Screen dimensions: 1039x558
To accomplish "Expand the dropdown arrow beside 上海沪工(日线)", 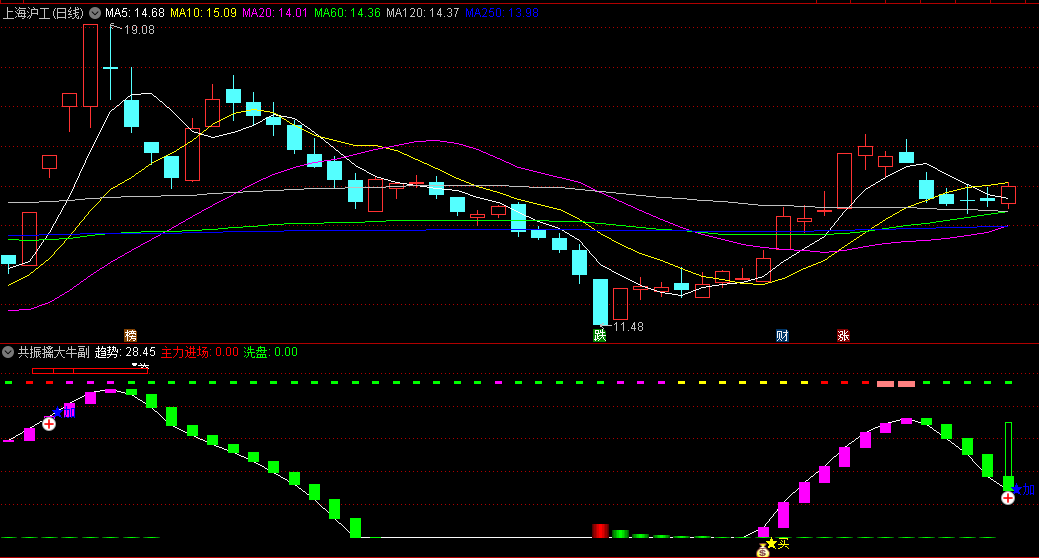I will point(95,13).
